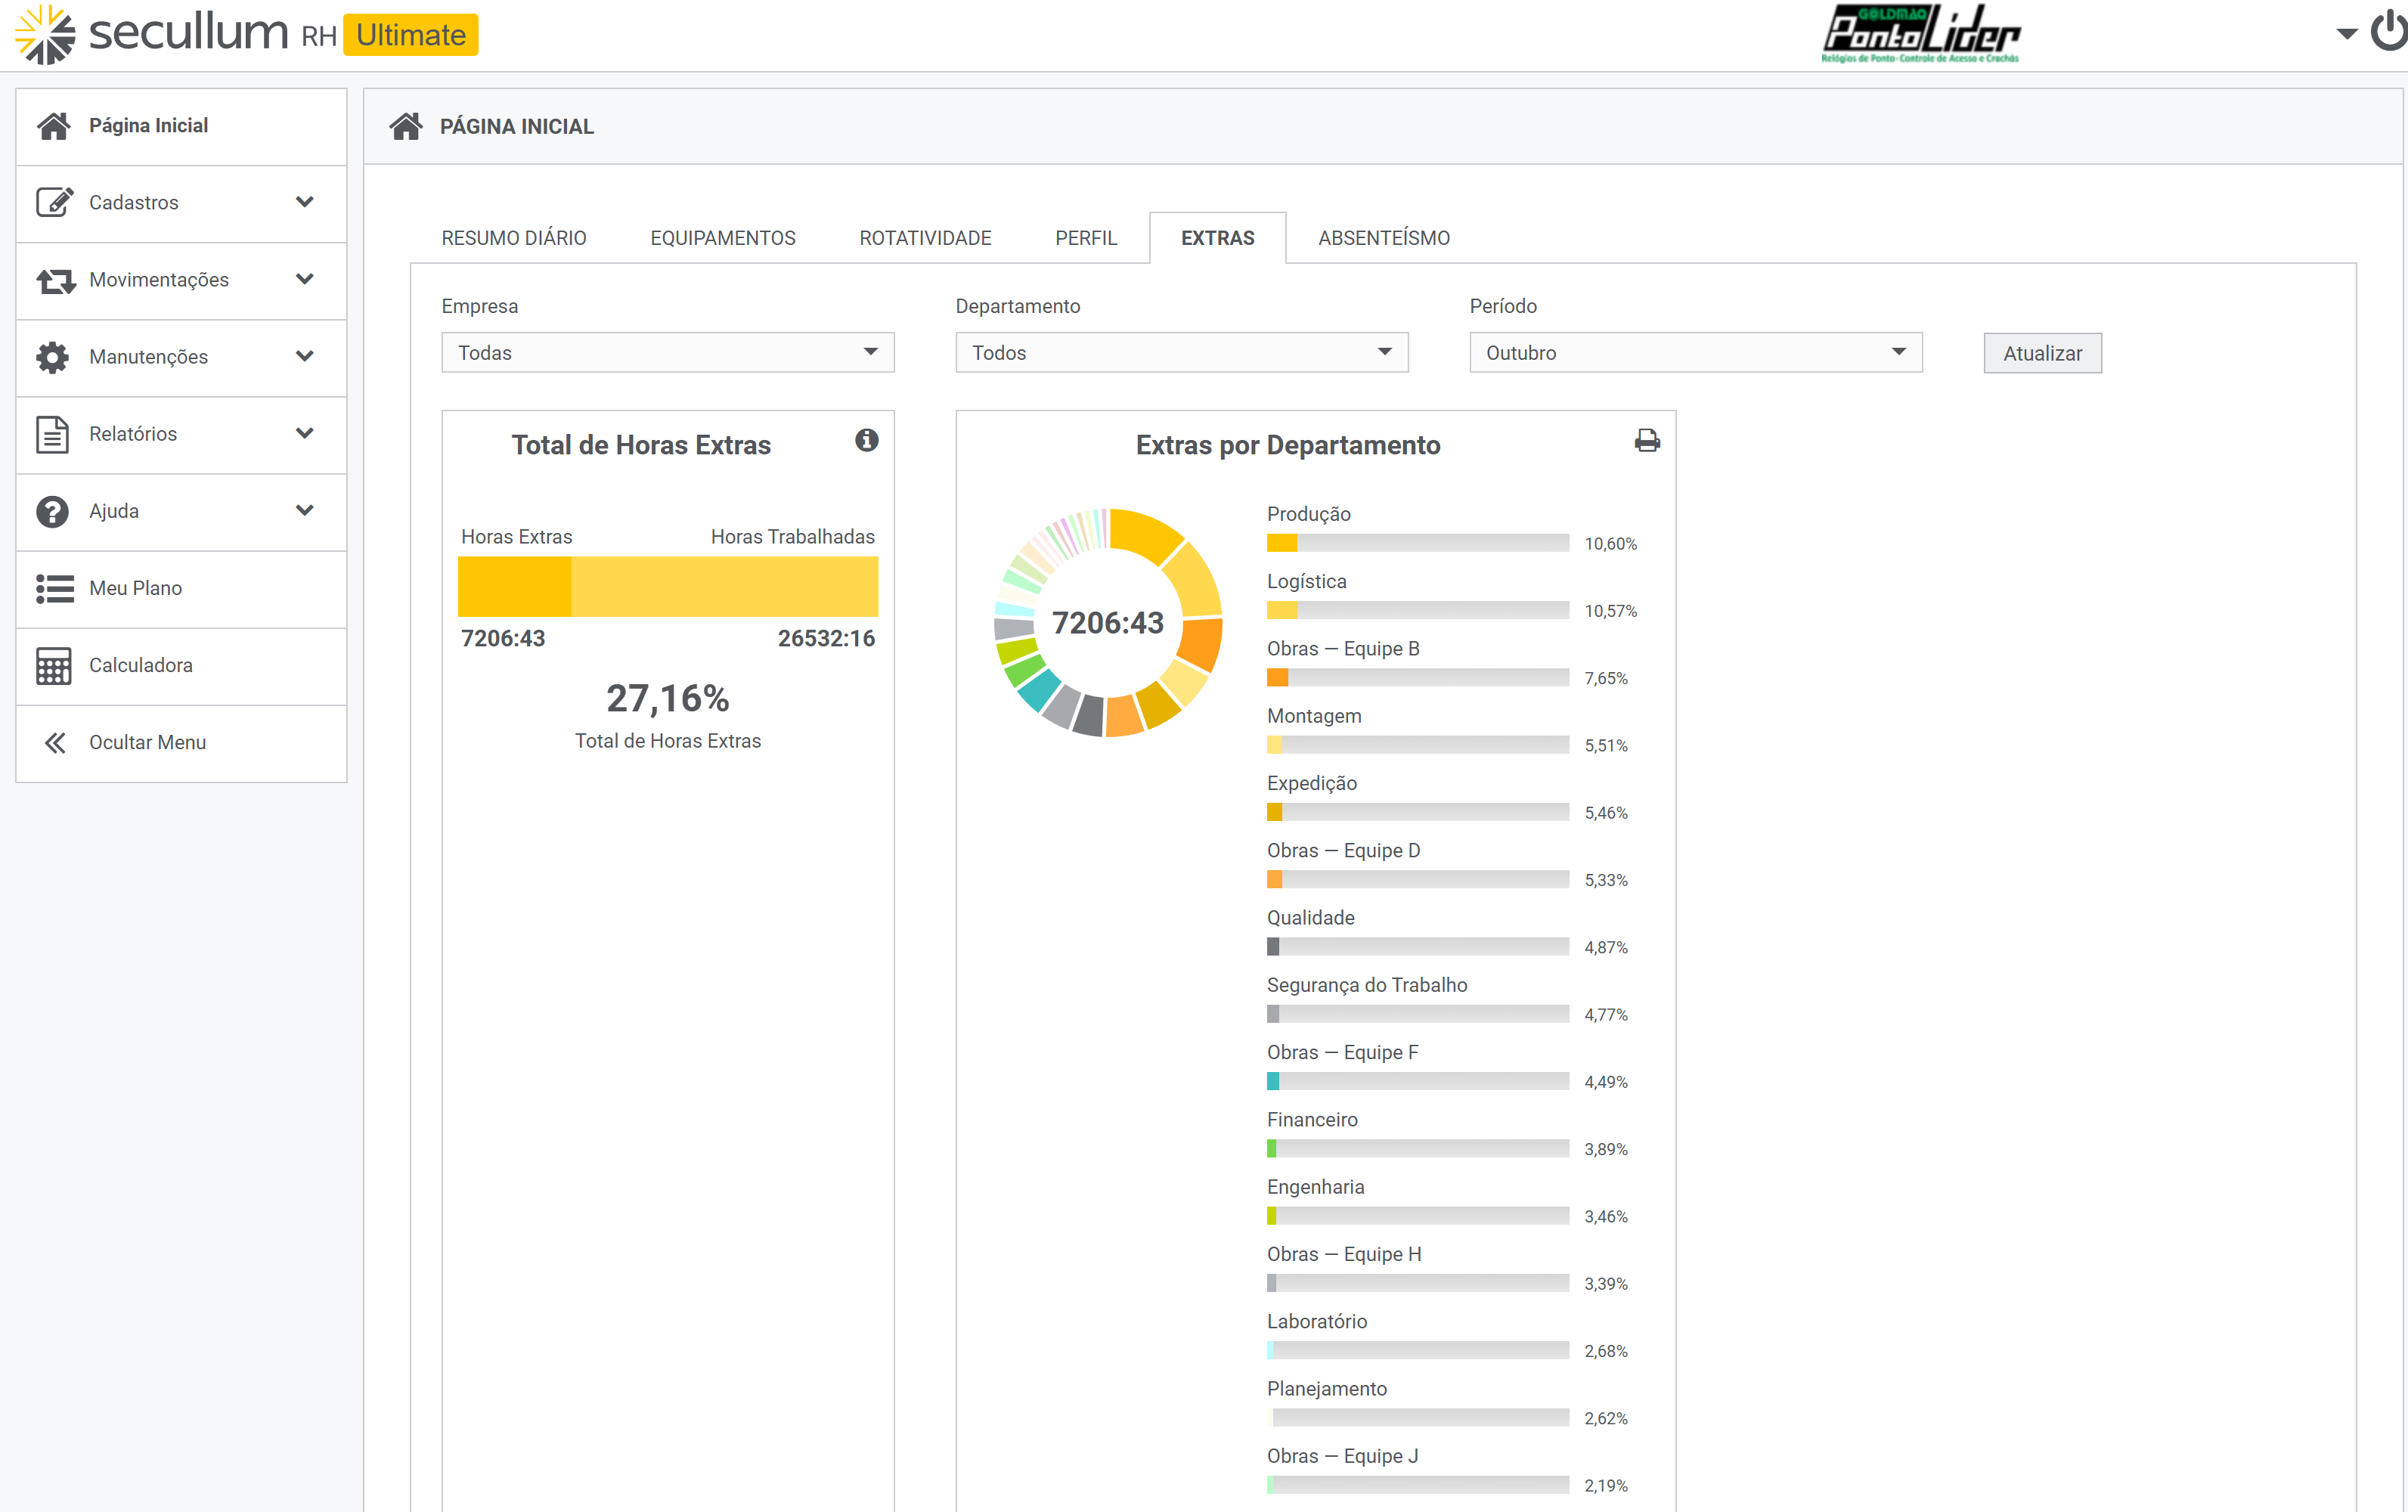This screenshot has width=2408, height=1512.
Task: Expand the Manutenções menu chevron
Action: [x=305, y=356]
